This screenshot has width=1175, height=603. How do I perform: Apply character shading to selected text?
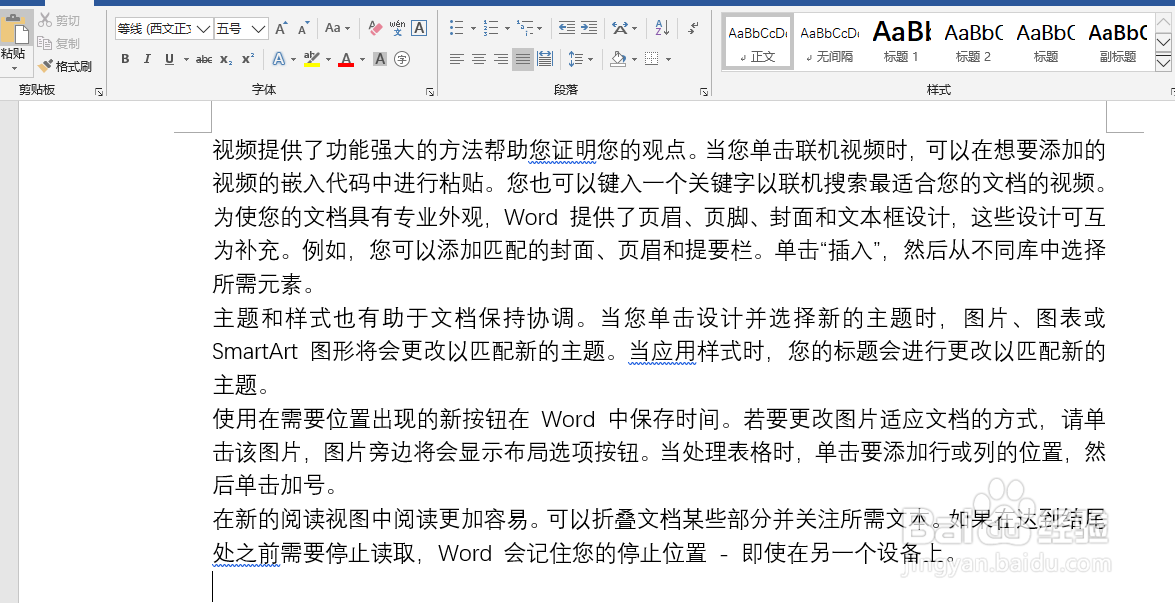[x=379, y=59]
